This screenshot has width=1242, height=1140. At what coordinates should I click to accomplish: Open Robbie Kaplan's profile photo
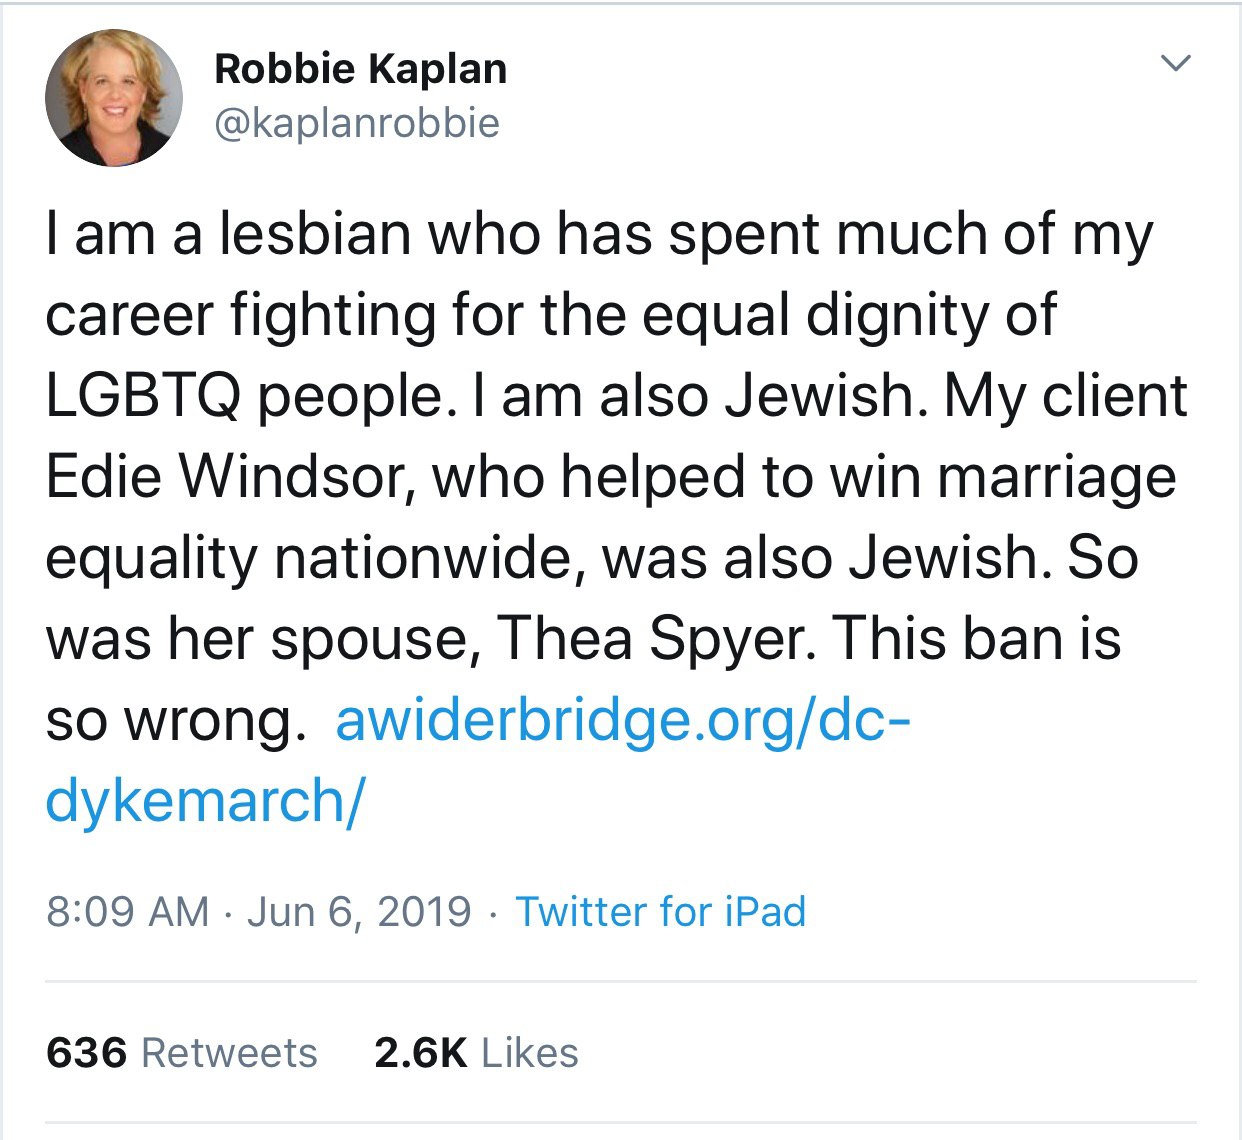point(114,98)
